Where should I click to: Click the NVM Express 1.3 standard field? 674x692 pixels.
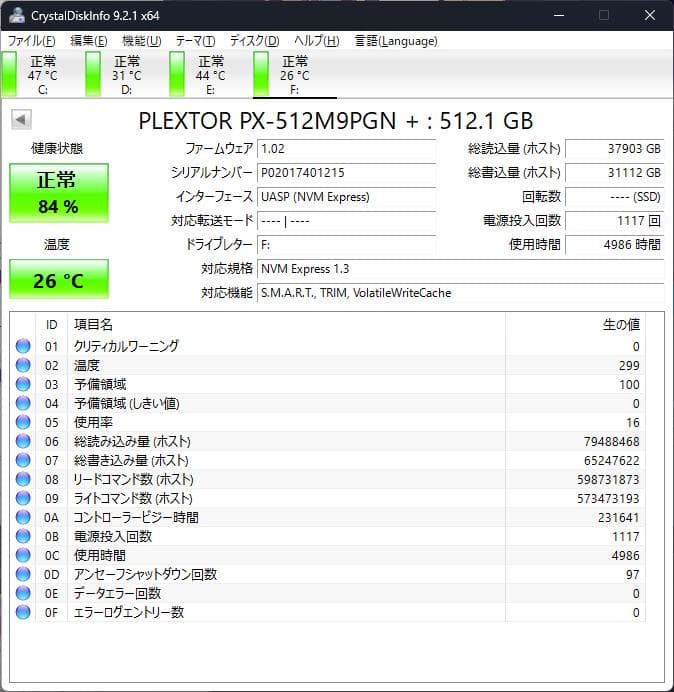[x=461, y=269]
